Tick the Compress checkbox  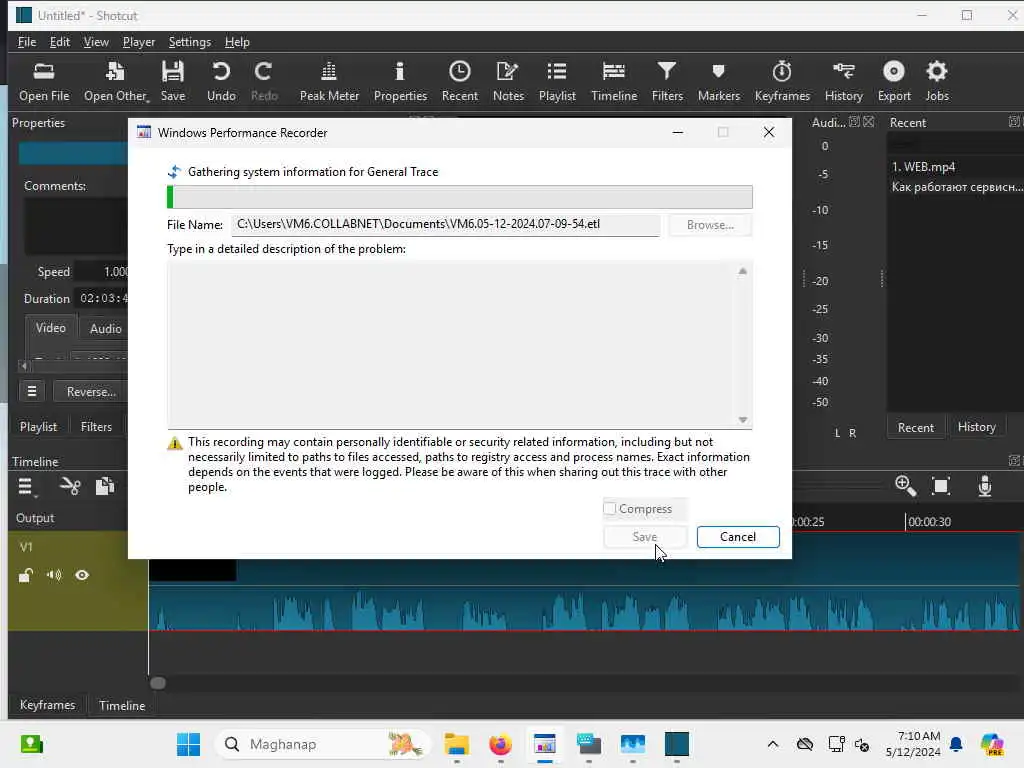(x=610, y=508)
